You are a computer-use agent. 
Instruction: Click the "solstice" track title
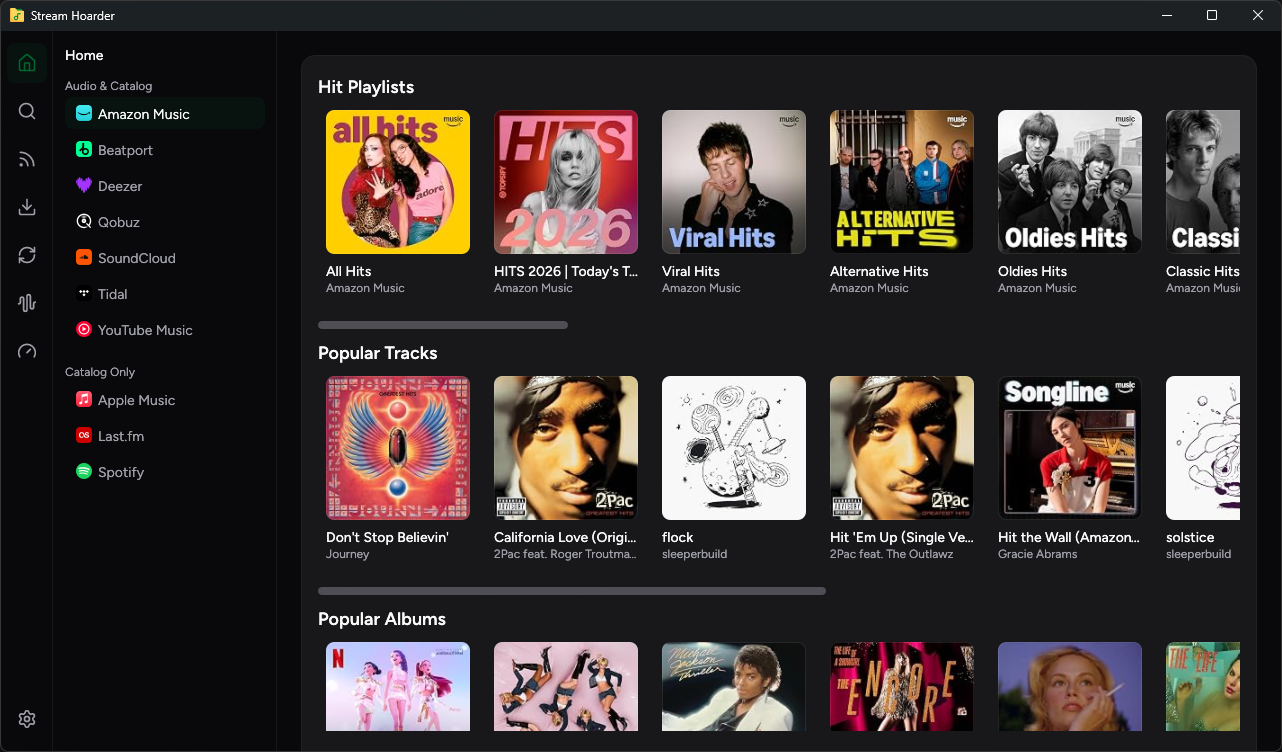[1190, 537]
